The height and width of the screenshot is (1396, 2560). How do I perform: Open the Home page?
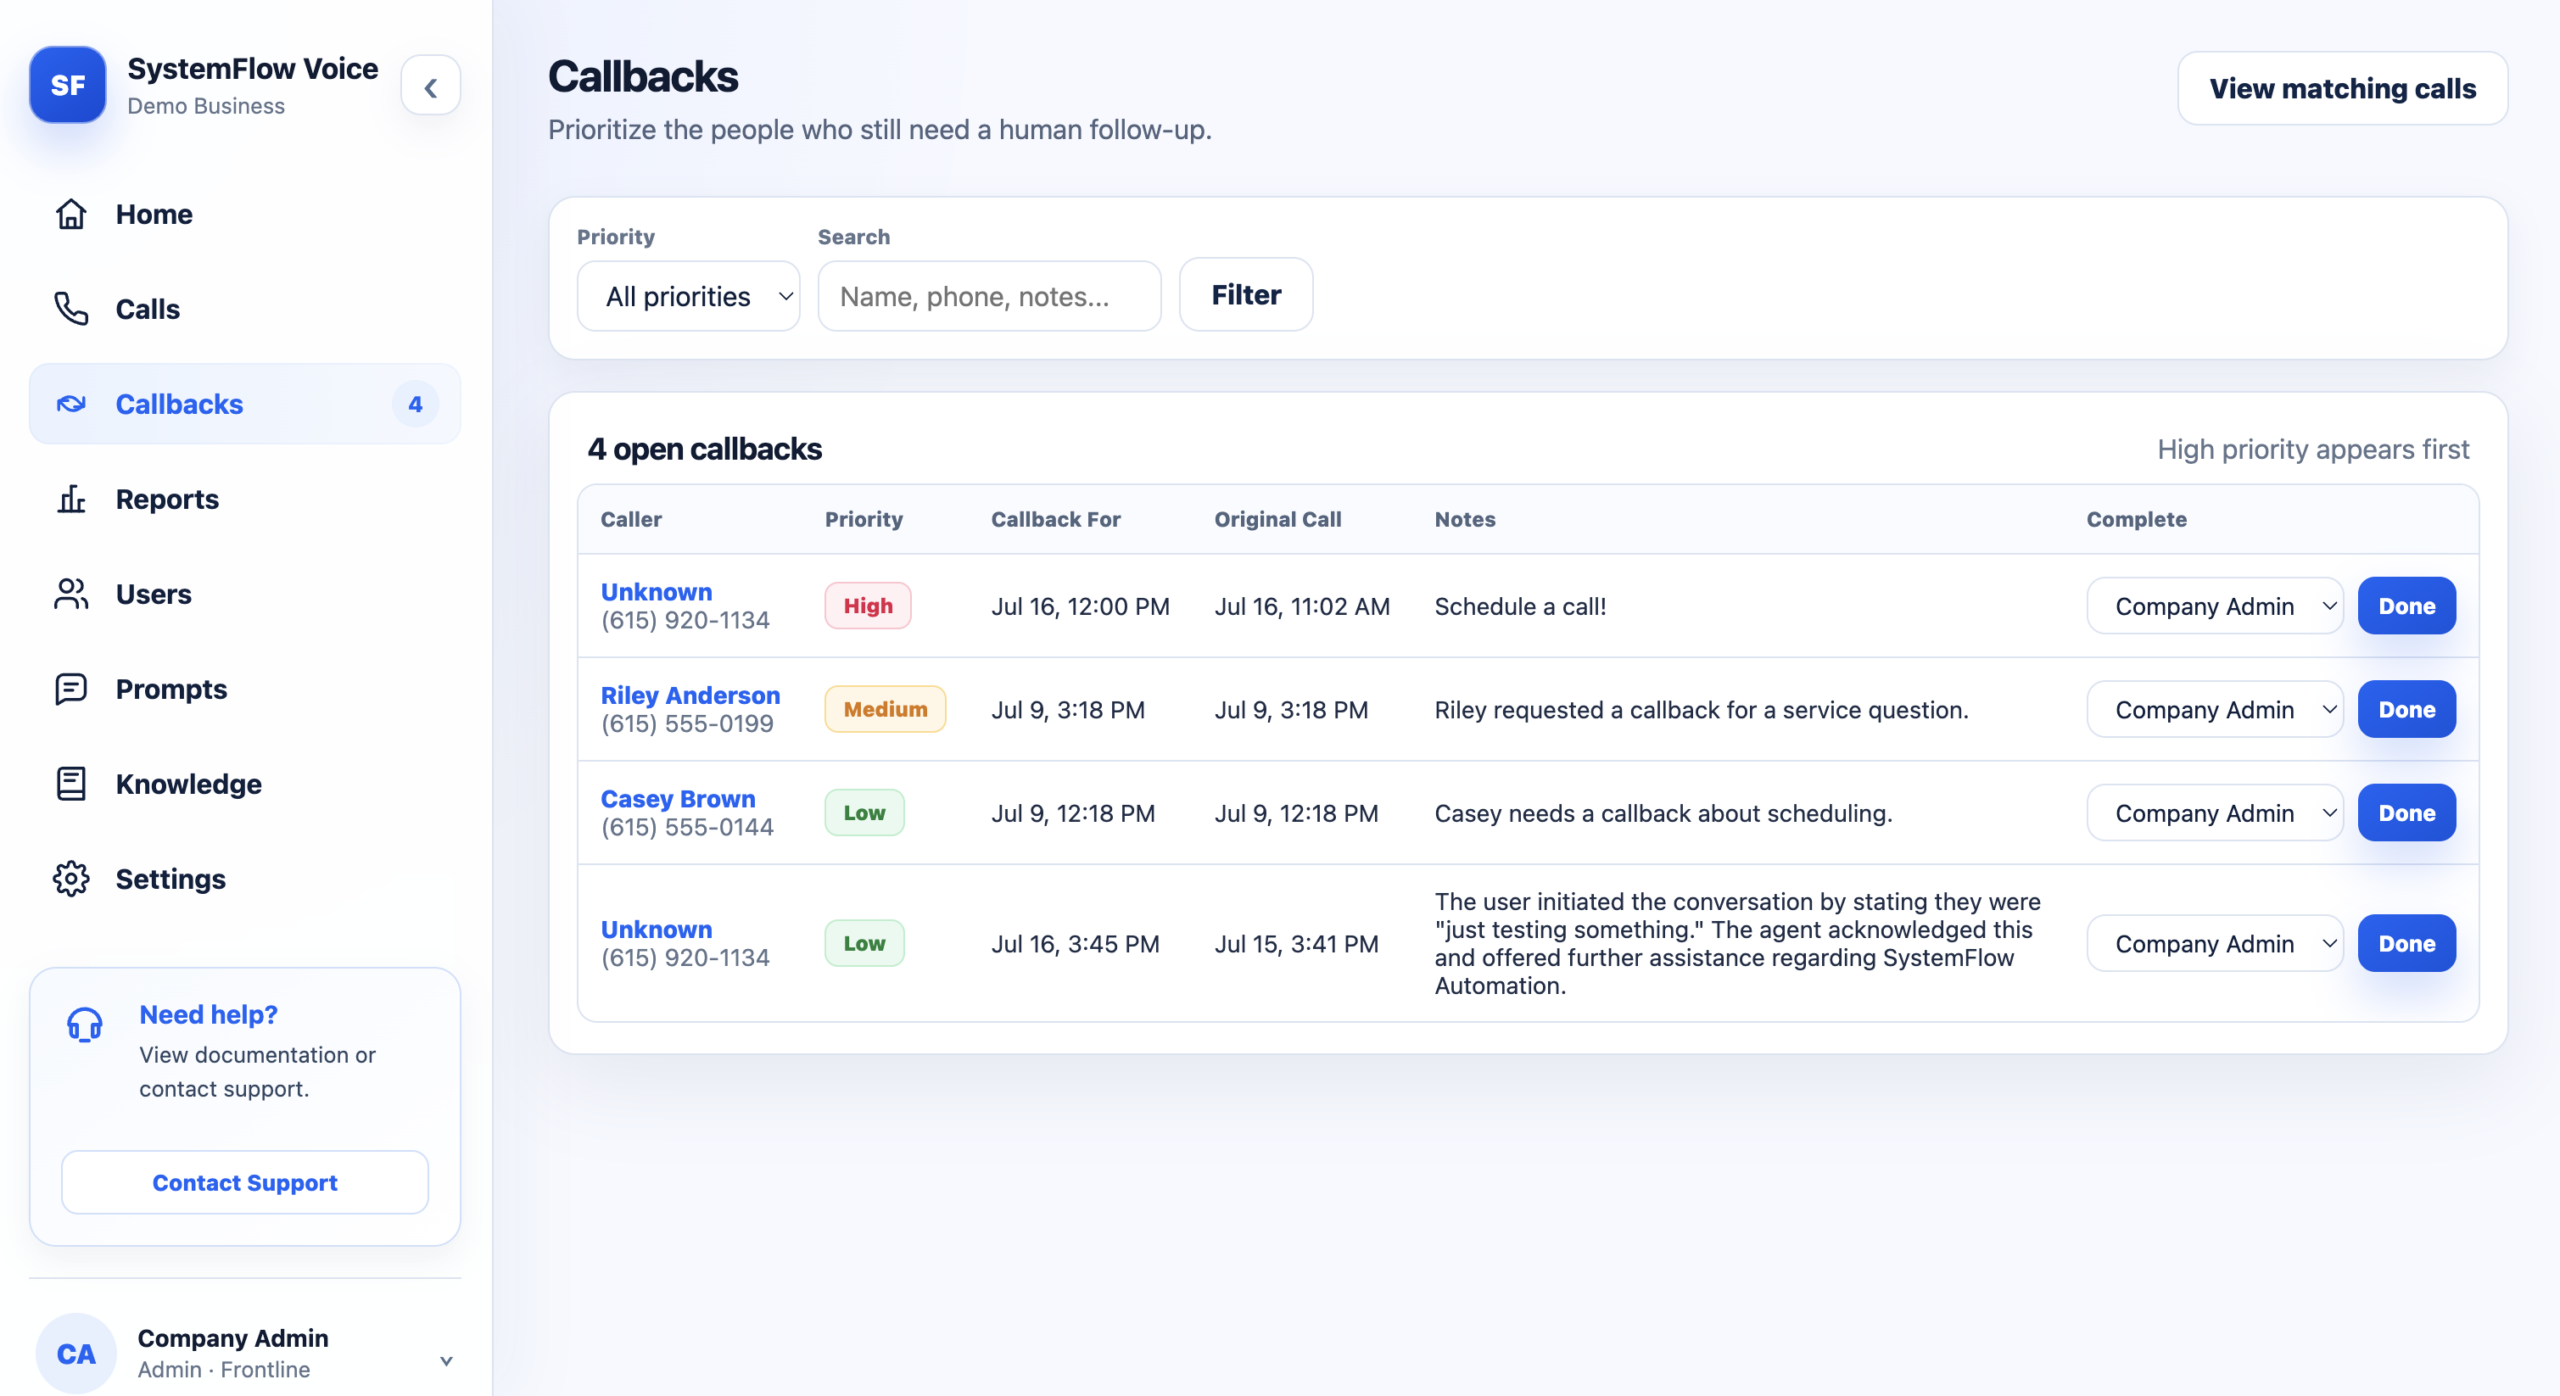[x=245, y=214]
